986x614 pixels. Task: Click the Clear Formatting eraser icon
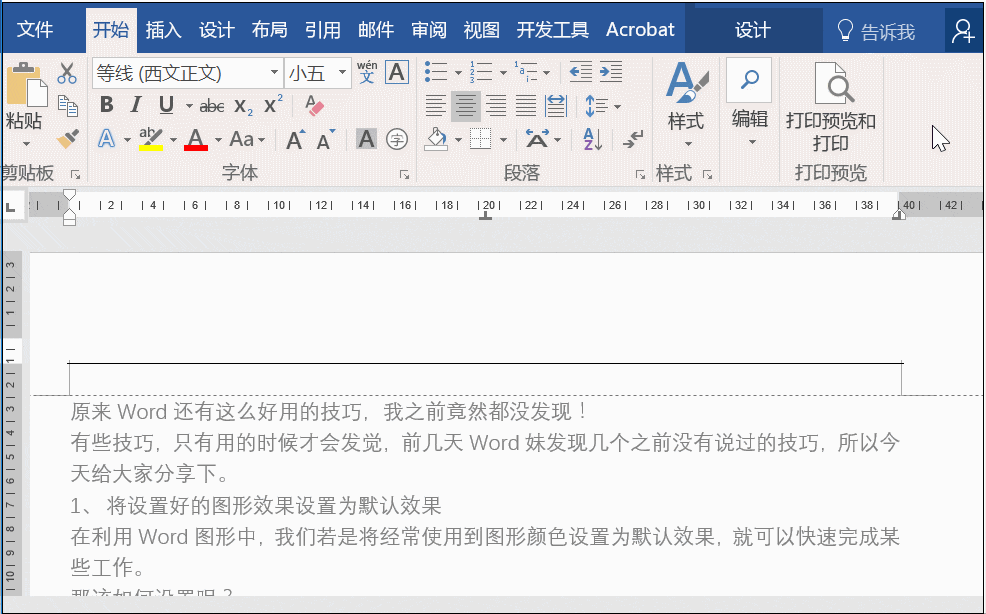pyautogui.click(x=314, y=105)
